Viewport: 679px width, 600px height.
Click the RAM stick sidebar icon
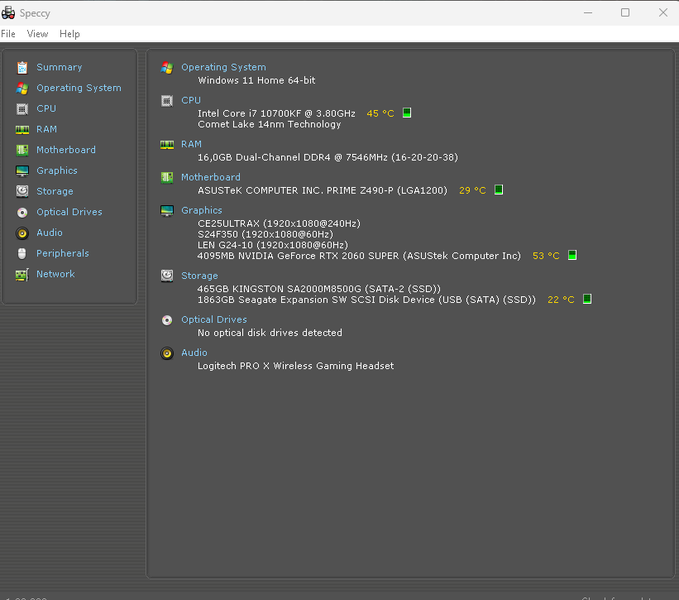click(22, 129)
